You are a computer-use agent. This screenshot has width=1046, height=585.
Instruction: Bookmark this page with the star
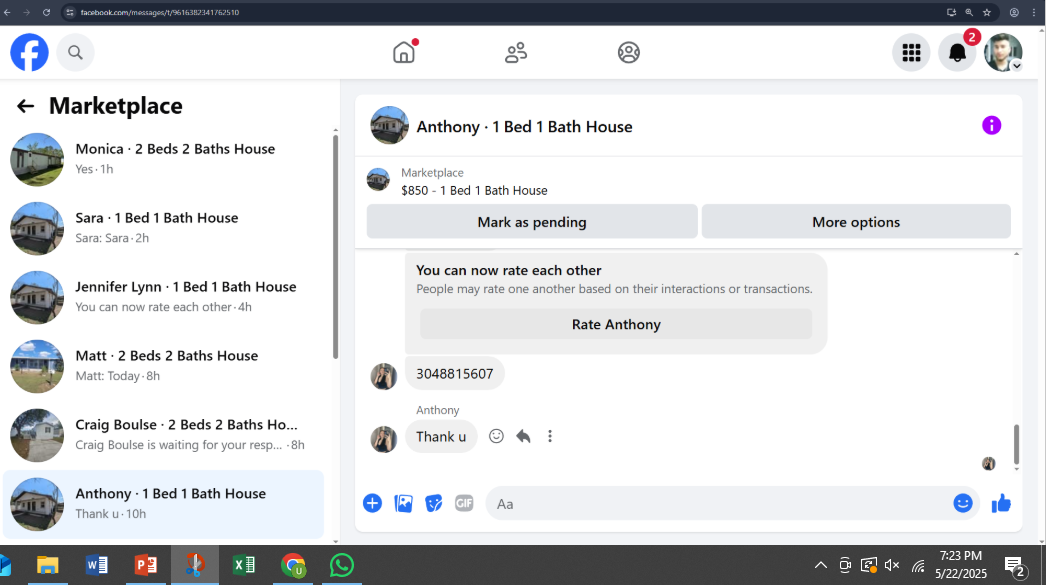[x=987, y=12]
